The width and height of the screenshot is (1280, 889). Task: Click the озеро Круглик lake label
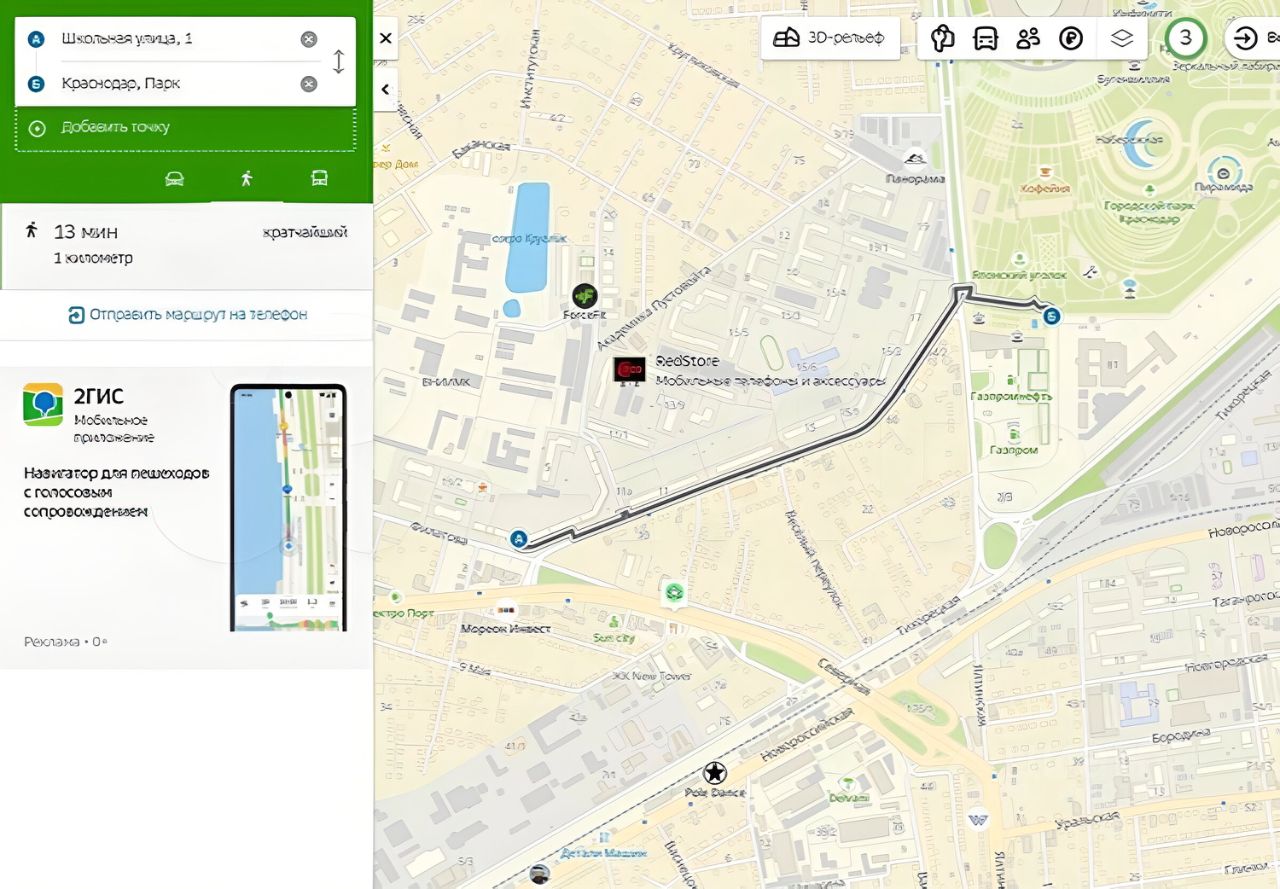pyautogui.click(x=530, y=238)
